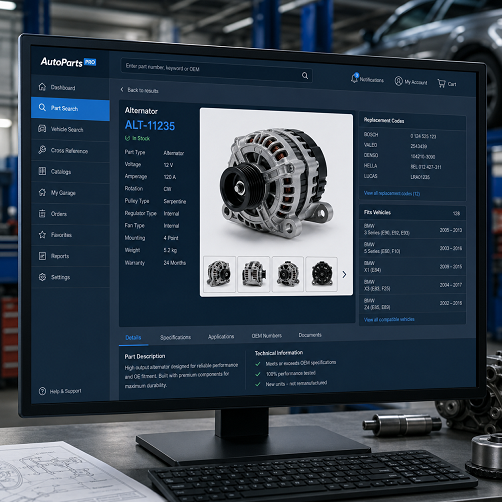Screen dimensions: 502x502
Task: Open the Orders section
Action: tap(70, 214)
